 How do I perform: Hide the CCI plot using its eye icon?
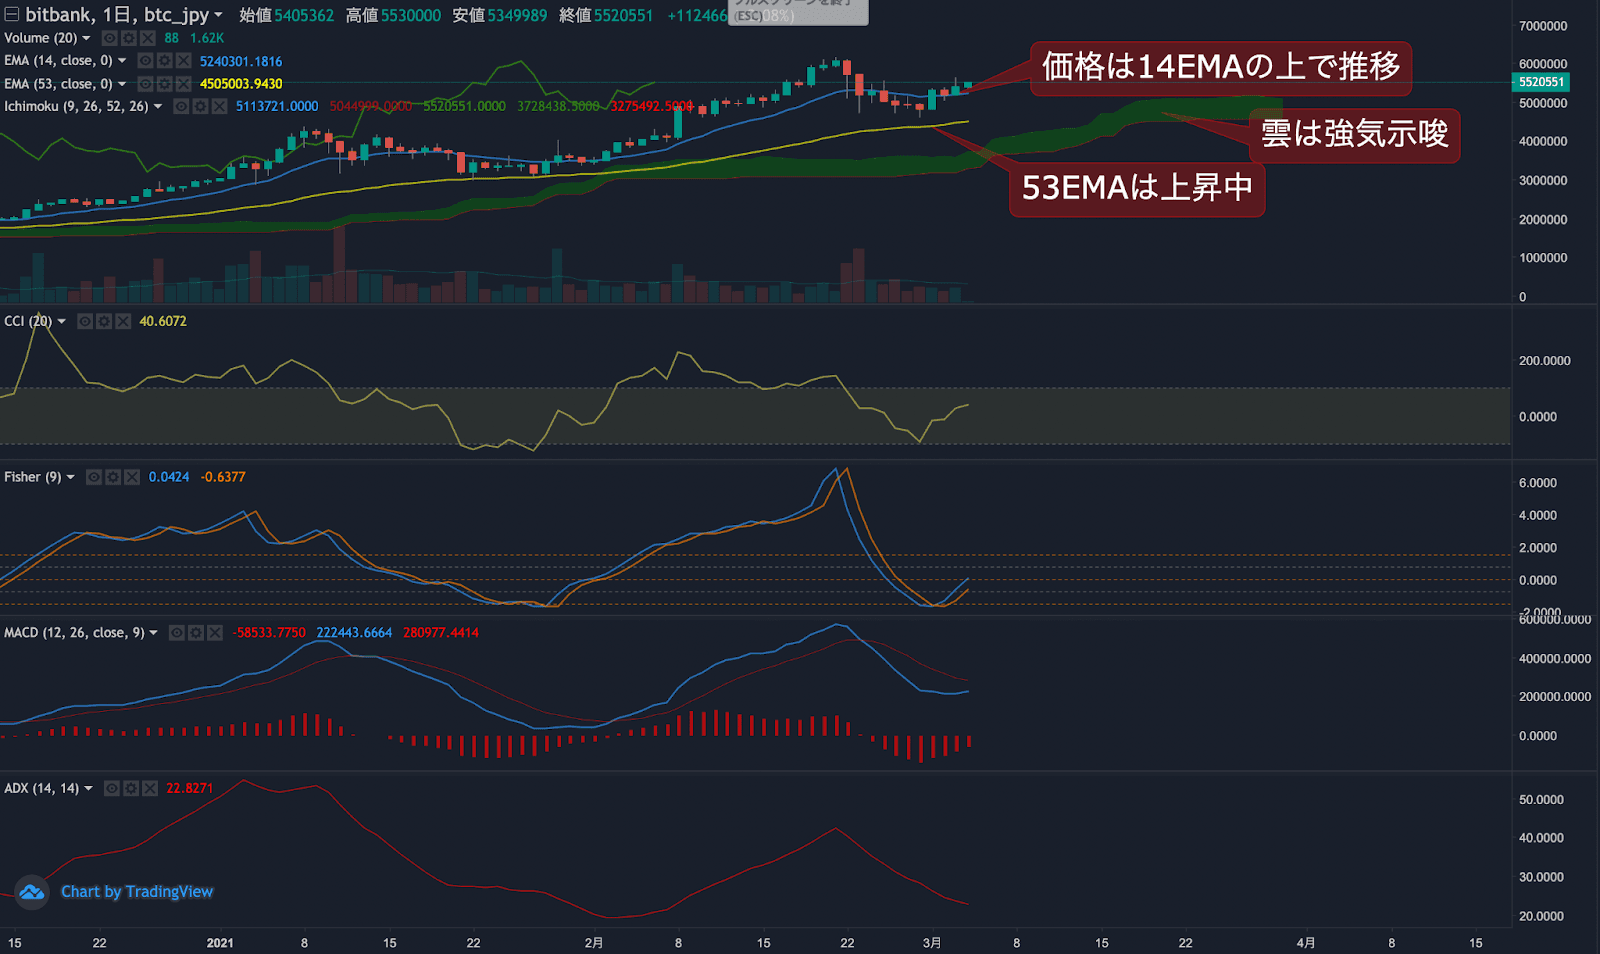click(x=85, y=321)
